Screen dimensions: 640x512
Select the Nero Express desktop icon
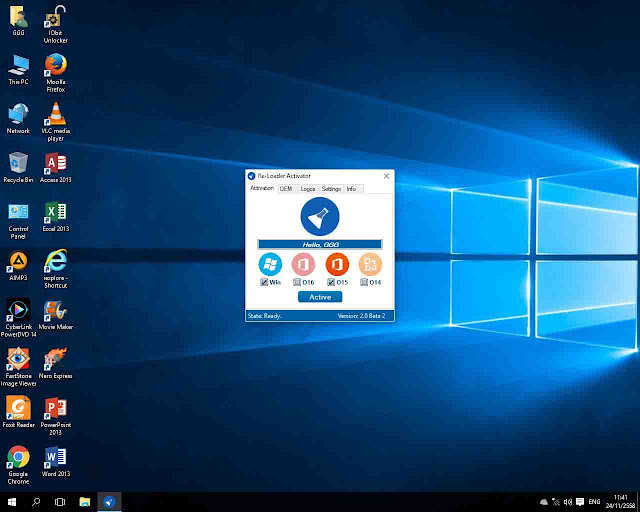pos(56,363)
